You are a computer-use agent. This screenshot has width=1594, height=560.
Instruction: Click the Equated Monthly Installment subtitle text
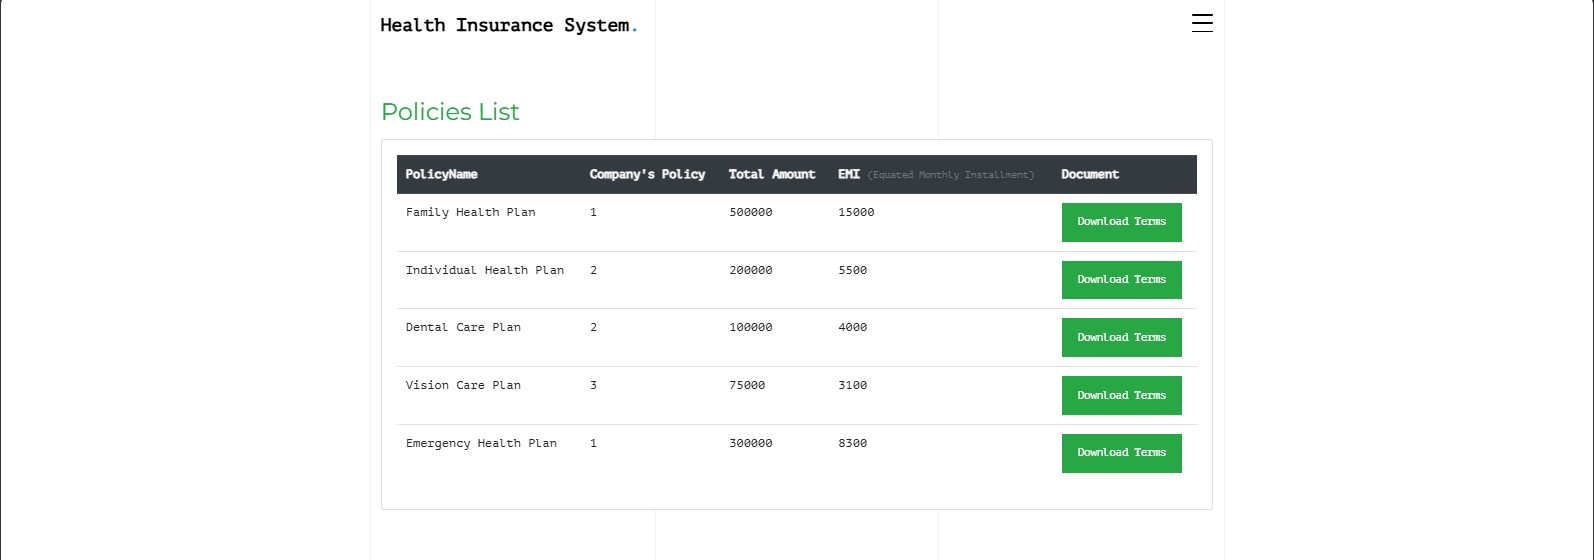(951, 175)
